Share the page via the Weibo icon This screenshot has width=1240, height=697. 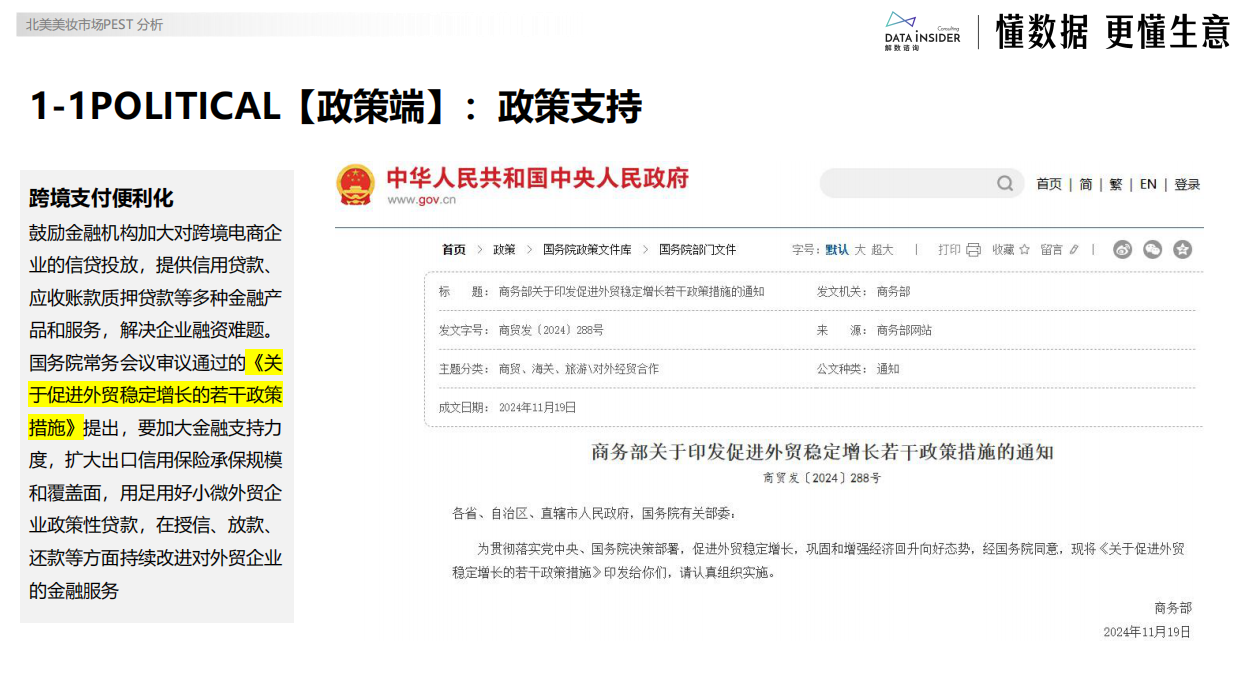[1122, 250]
